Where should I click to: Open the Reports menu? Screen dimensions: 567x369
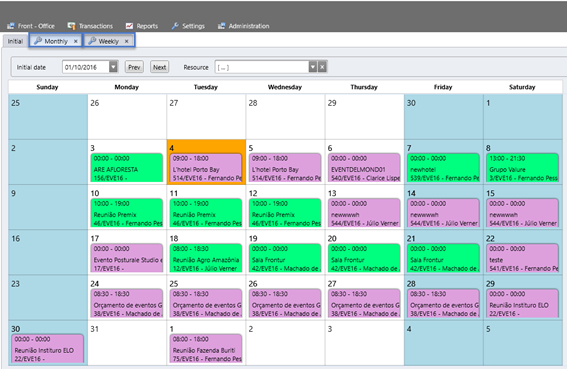(141, 26)
